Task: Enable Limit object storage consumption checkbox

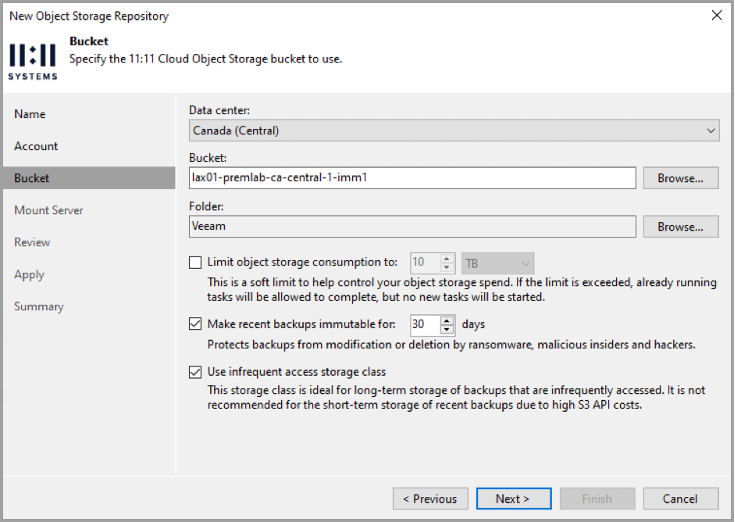Action: click(x=195, y=262)
